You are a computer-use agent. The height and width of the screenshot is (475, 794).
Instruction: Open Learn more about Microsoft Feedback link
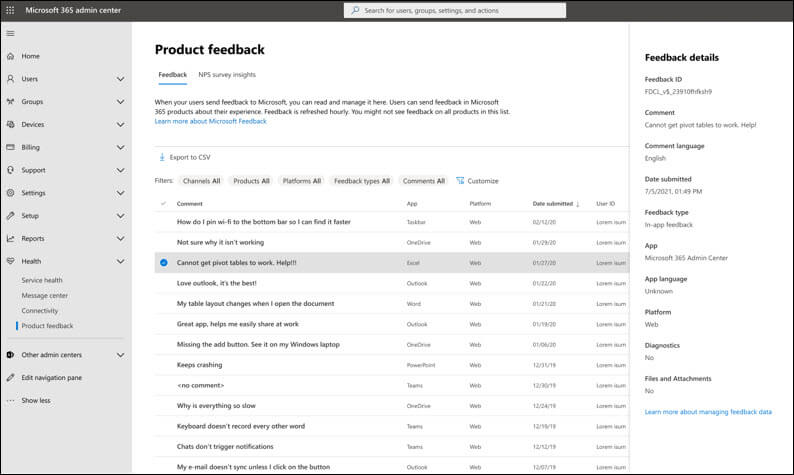tap(210, 121)
